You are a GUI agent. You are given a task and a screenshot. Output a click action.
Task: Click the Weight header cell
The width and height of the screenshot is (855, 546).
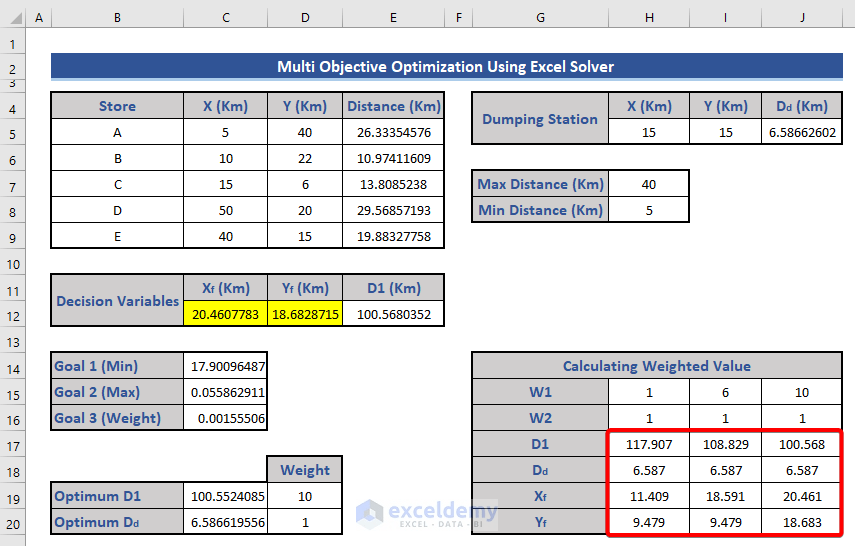(305, 470)
